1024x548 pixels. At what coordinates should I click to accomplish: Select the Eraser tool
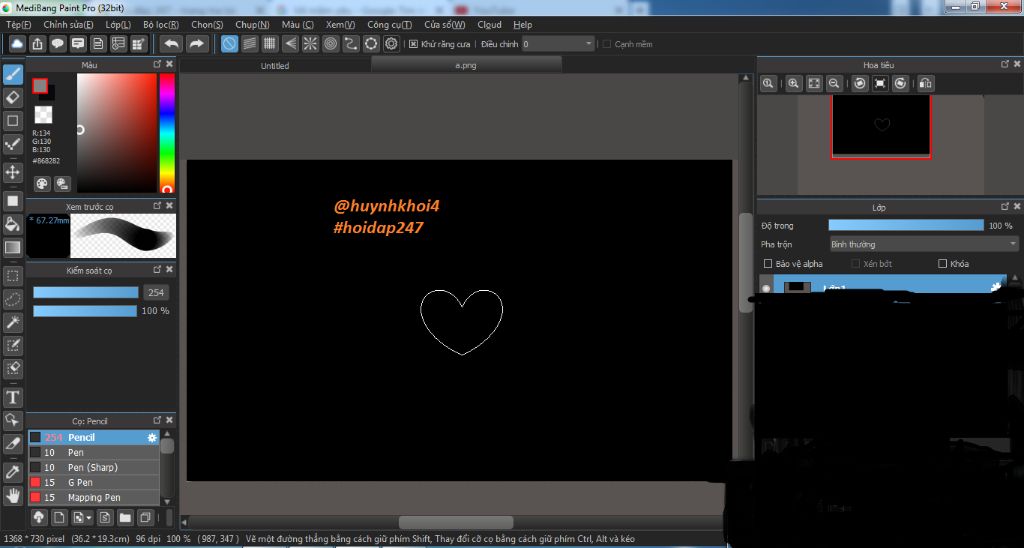point(12,98)
